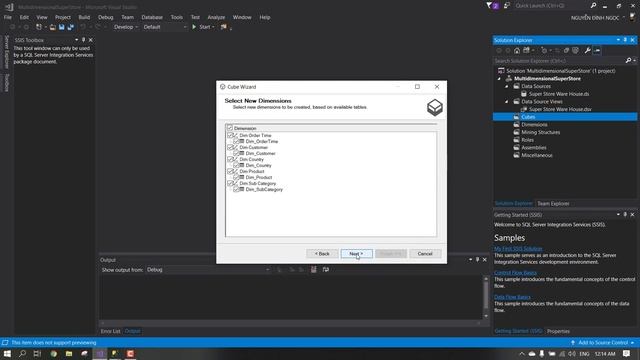The height and width of the screenshot is (360, 640).
Task: Cancel the Cube Wizard
Action: (x=425, y=253)
